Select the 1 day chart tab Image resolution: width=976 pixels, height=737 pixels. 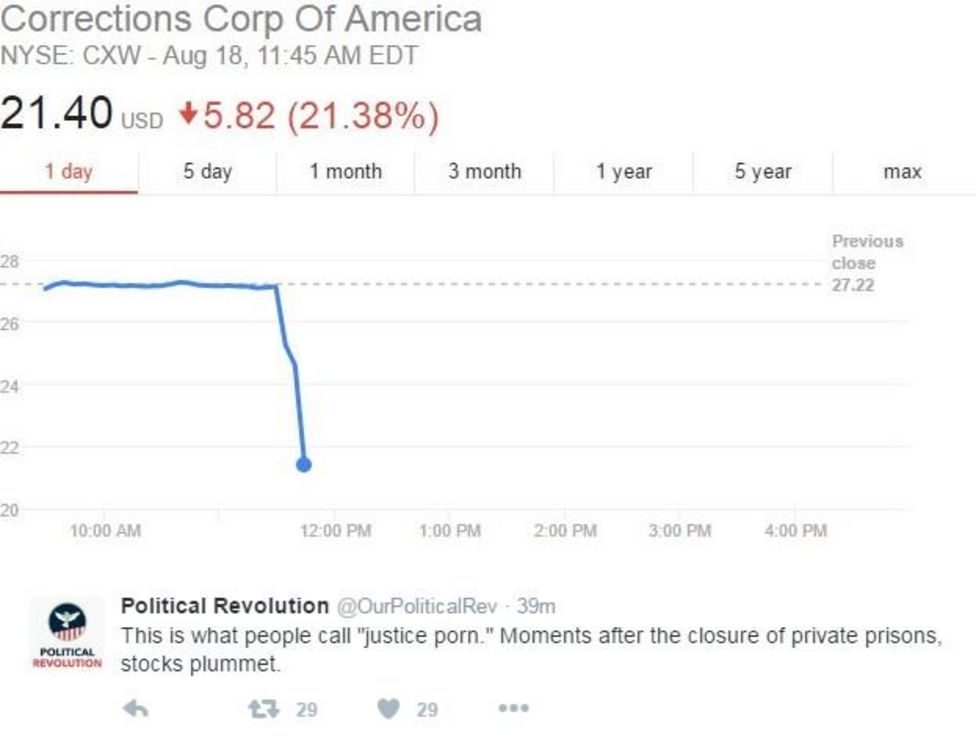(x=68, y=172)
